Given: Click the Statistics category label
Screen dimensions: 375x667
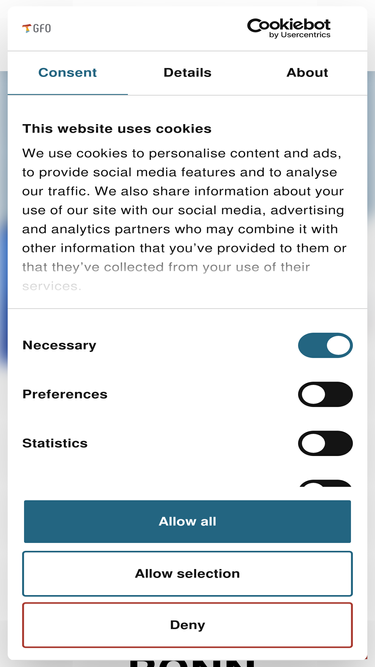Looking at the screenshot, I should (55, 443).
